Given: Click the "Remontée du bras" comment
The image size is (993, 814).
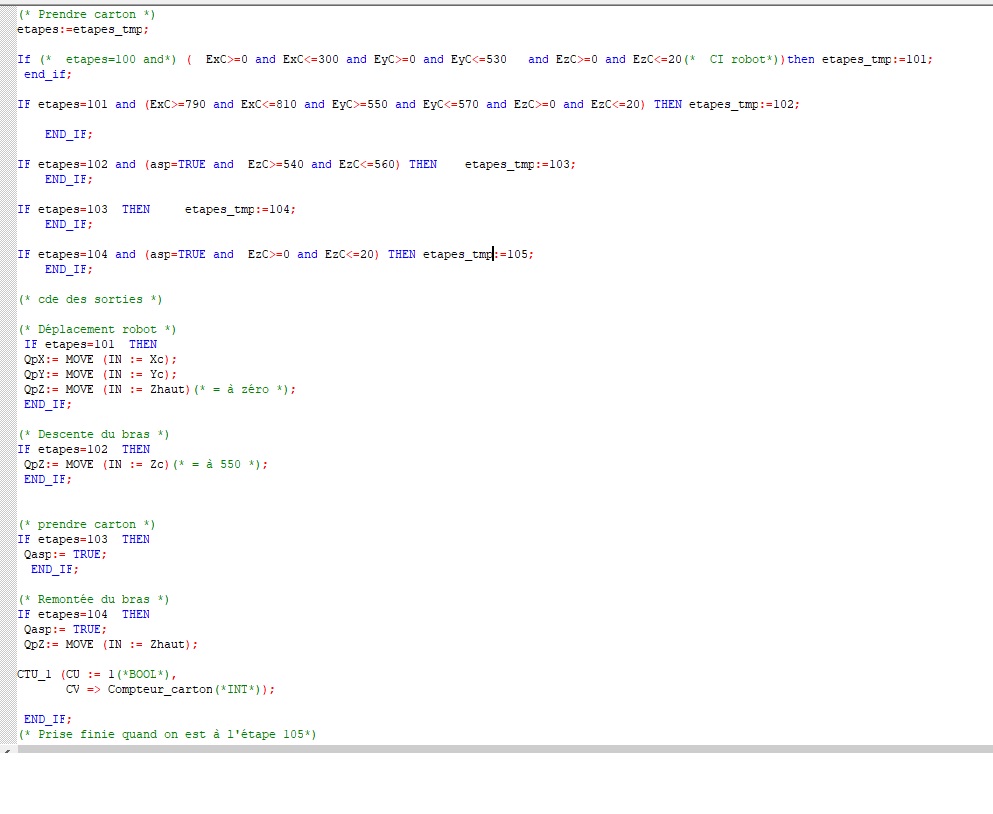Looking at the screenshot, I should coord(93,600).
